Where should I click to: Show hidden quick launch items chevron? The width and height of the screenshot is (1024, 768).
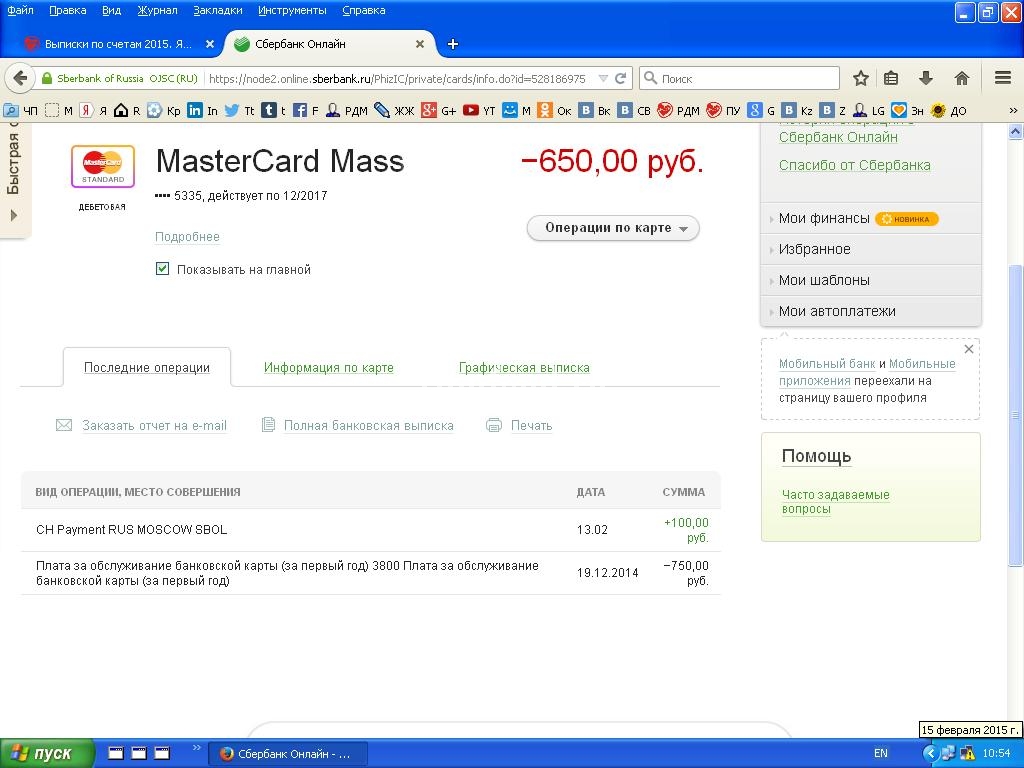[x=197, y=748]
